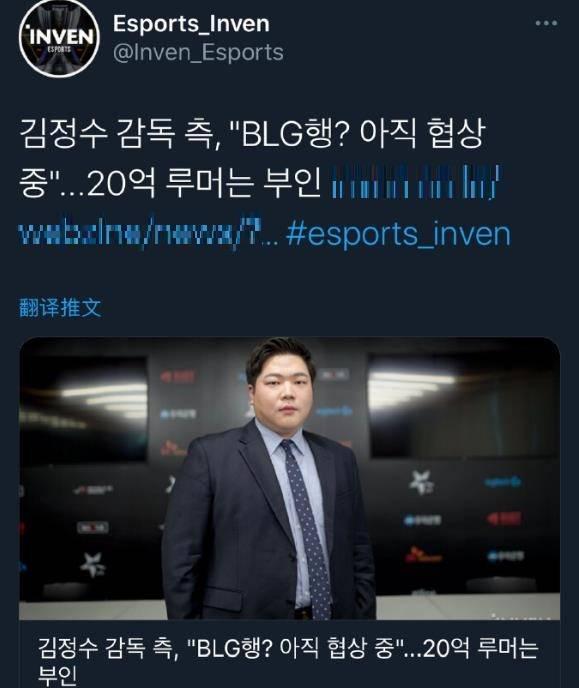This screenshot has width=579, height=688.
Task: Click 翻译推文 to translate the tweet
Action: point(61,308)
